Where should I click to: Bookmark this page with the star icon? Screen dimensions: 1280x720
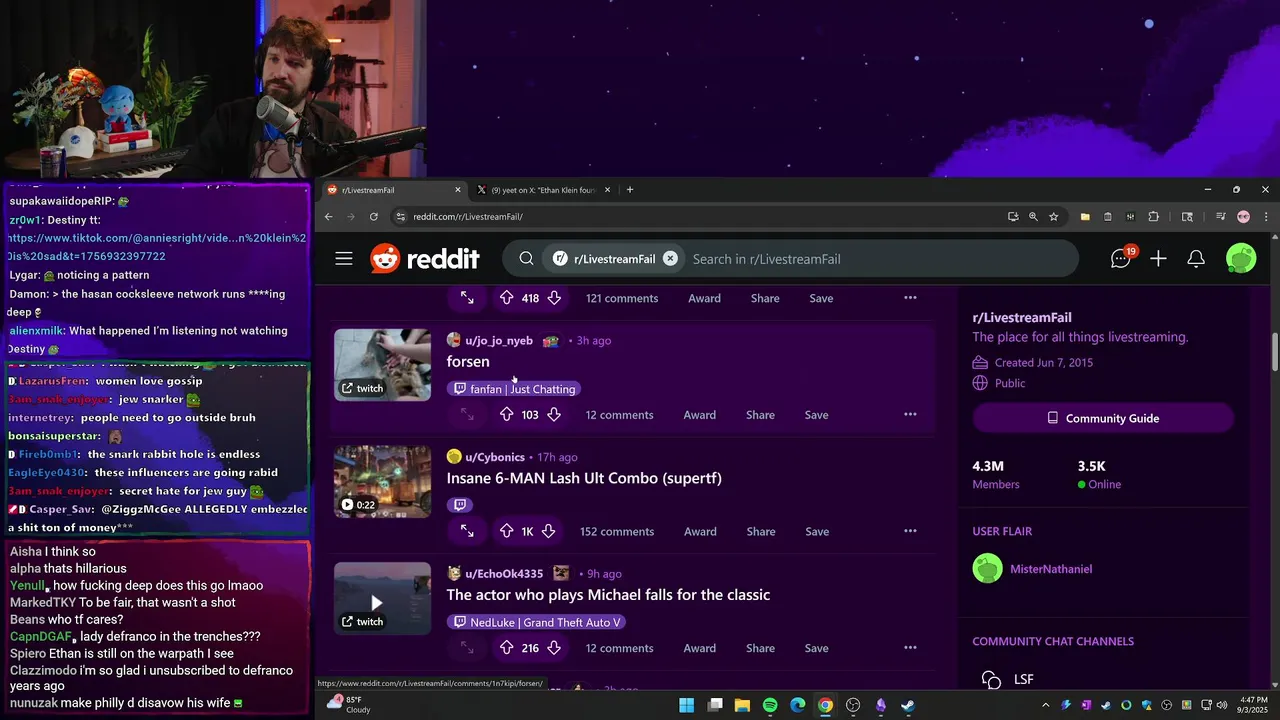(x=1053, y=217)
